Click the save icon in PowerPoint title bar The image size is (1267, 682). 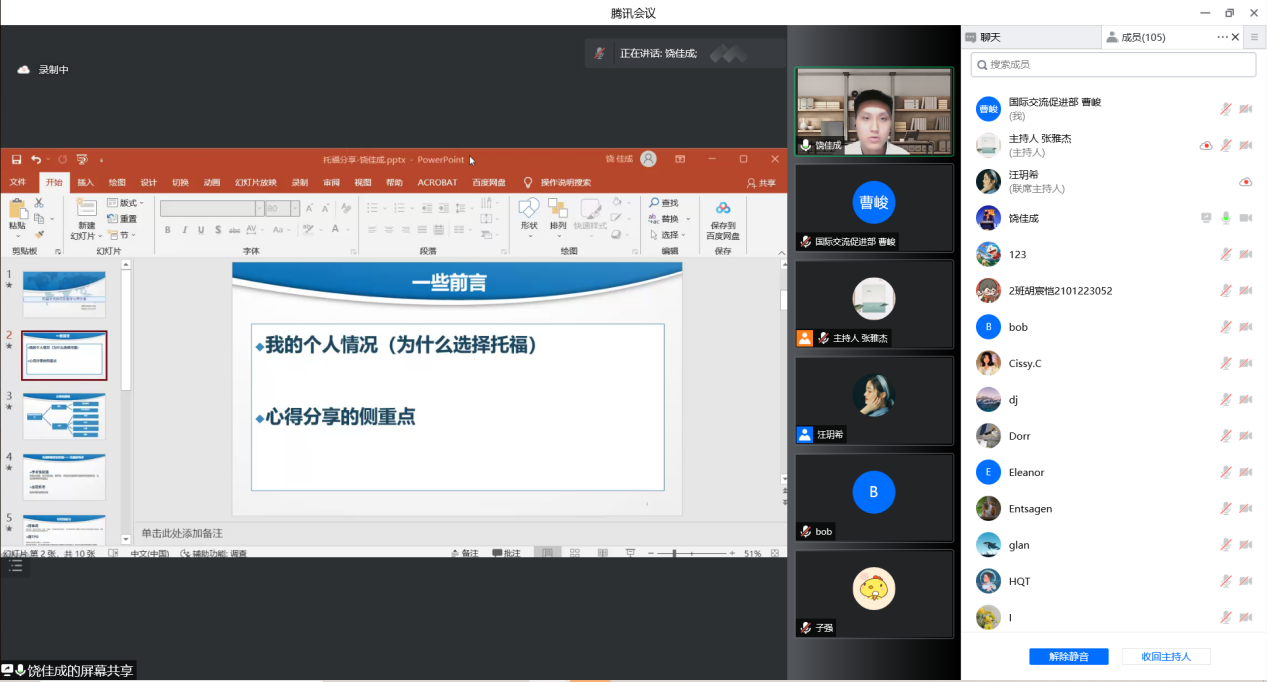point(16,159)
